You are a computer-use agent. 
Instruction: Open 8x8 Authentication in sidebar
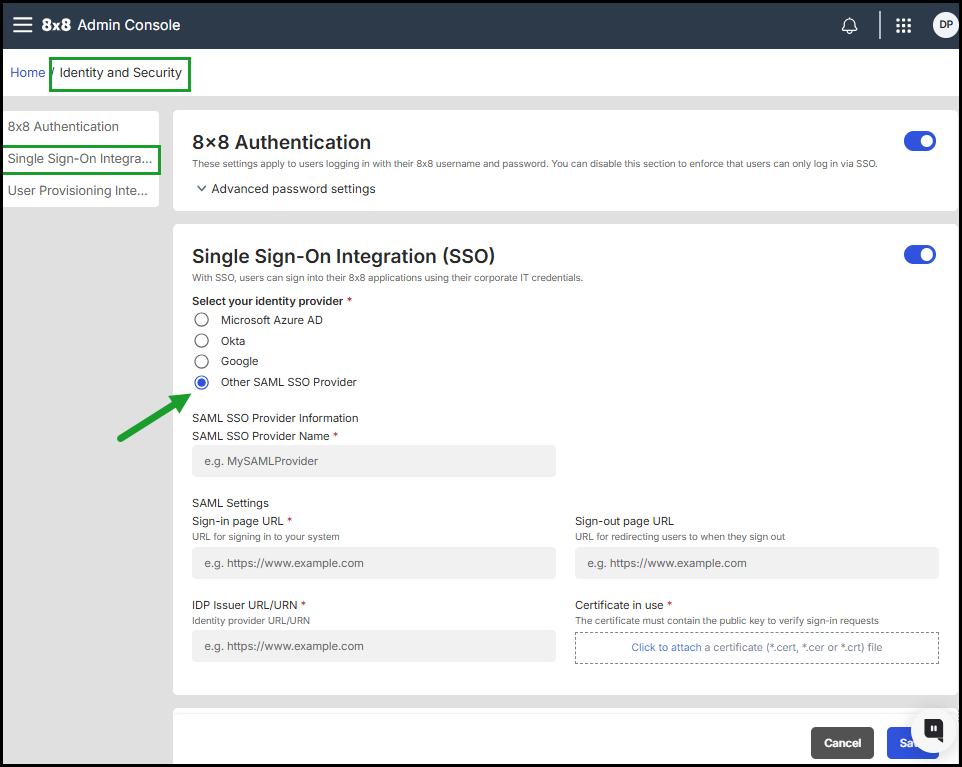(63, 127)
